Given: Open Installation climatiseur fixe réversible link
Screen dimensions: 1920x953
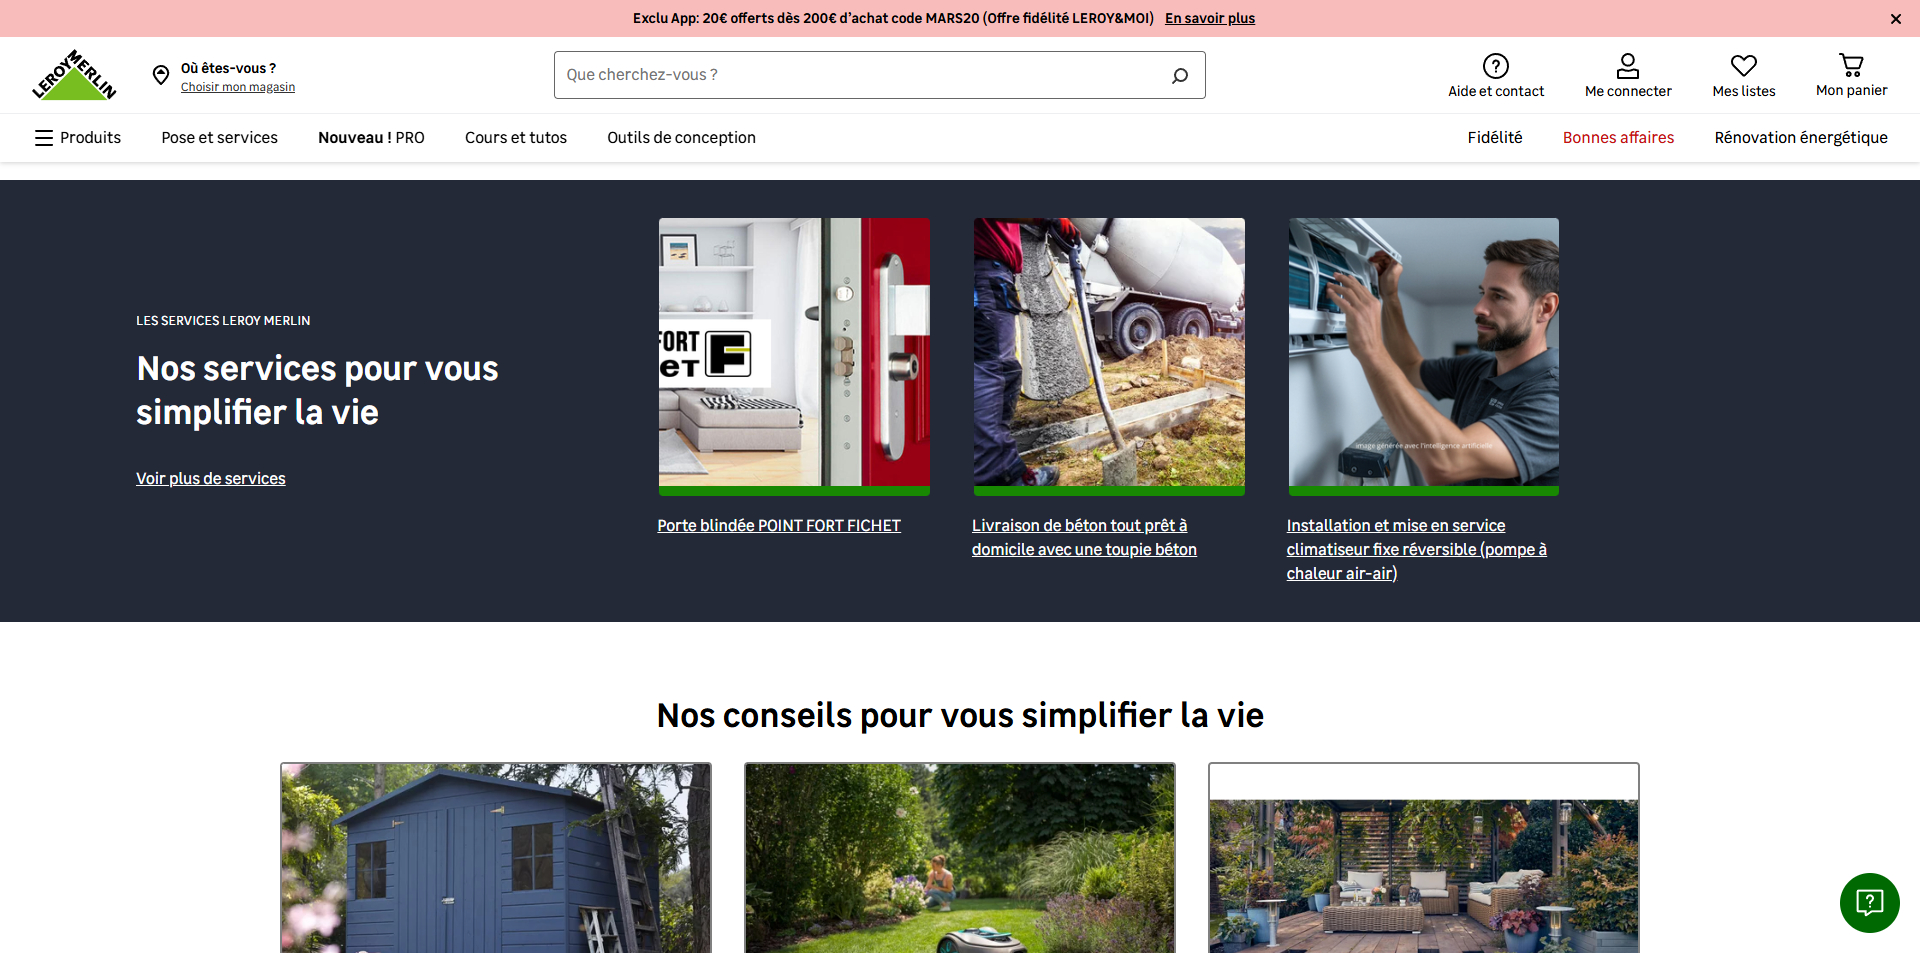Looking at the screenshot, I should pyautogui.click(x=1417, y=550).
